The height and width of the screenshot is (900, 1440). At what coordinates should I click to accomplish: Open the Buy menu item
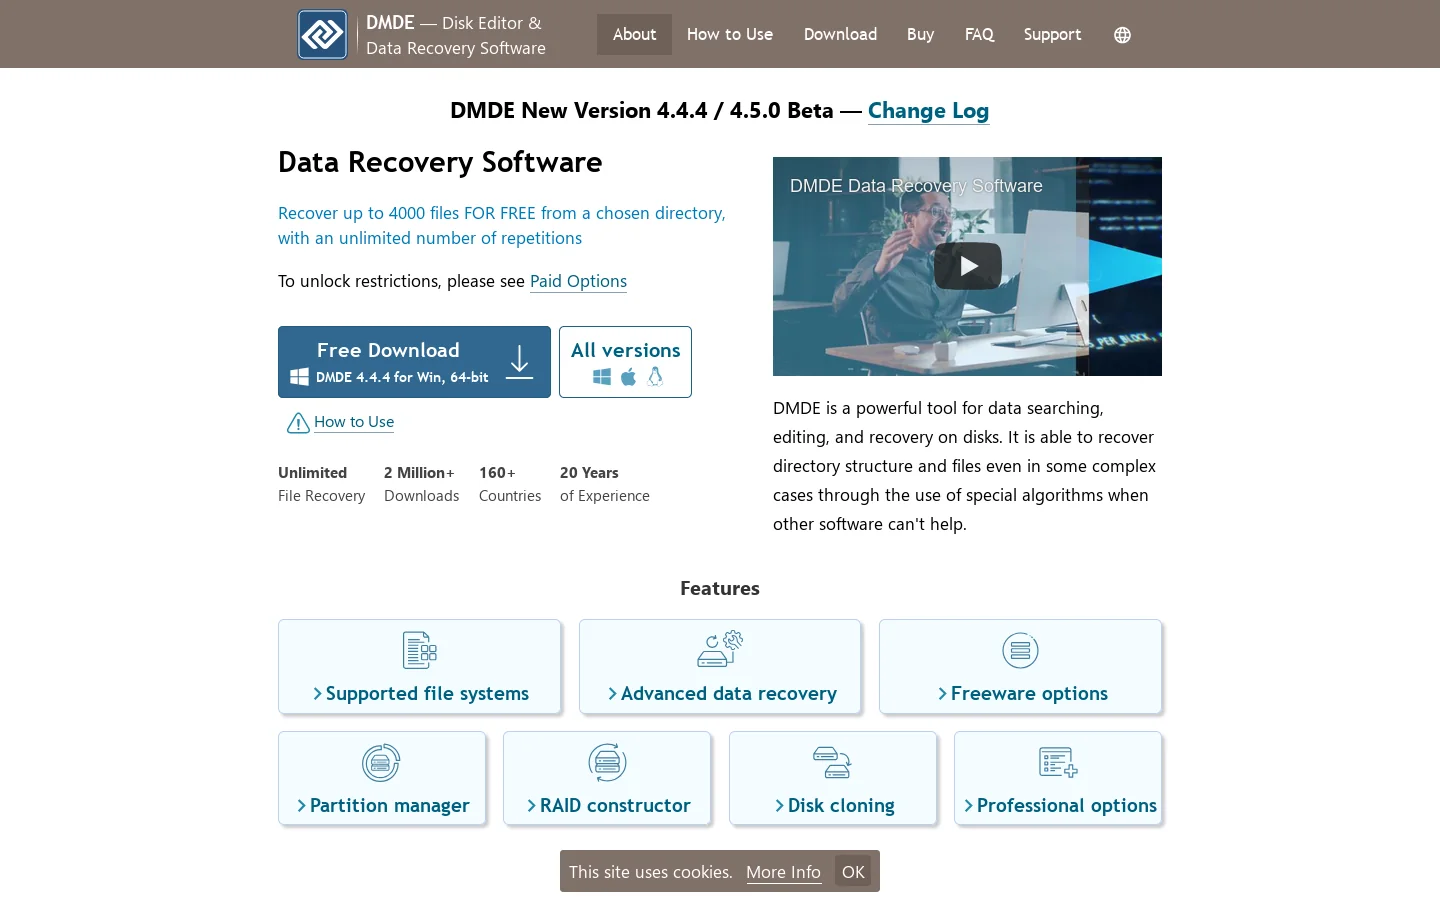(920, 34)
